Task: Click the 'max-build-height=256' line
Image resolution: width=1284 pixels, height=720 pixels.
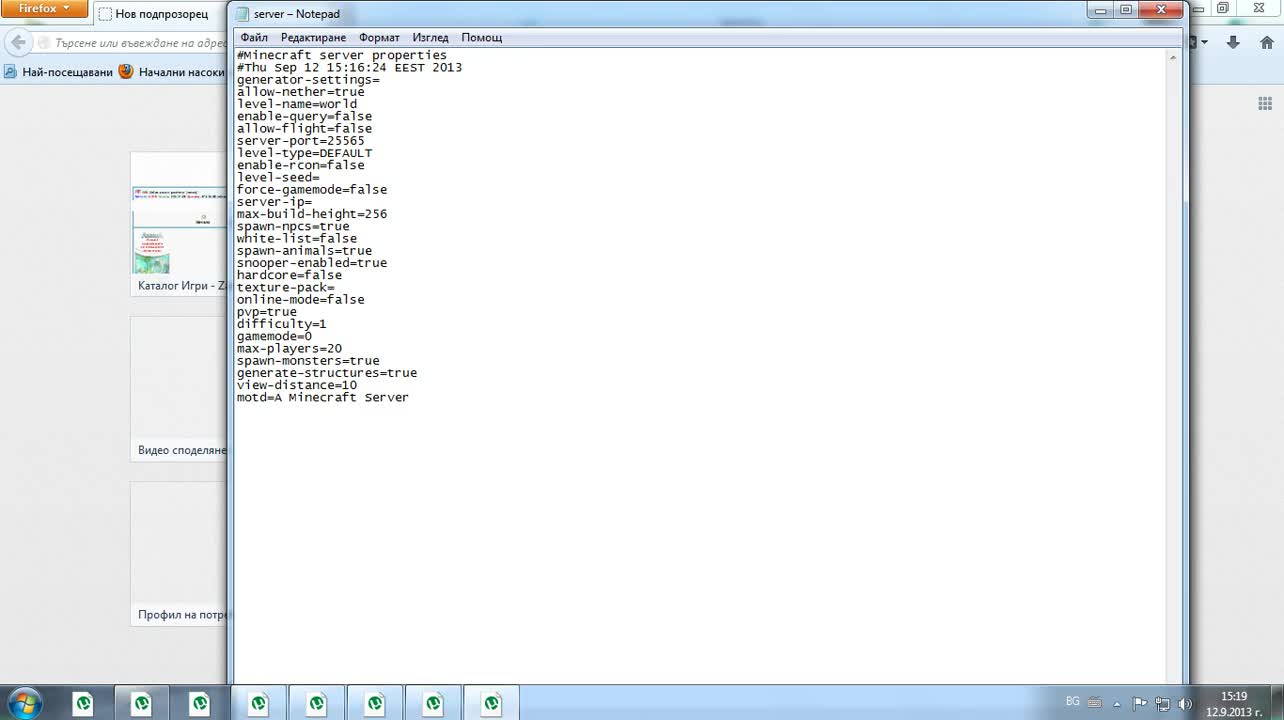Action: click(x=312, y=214)
